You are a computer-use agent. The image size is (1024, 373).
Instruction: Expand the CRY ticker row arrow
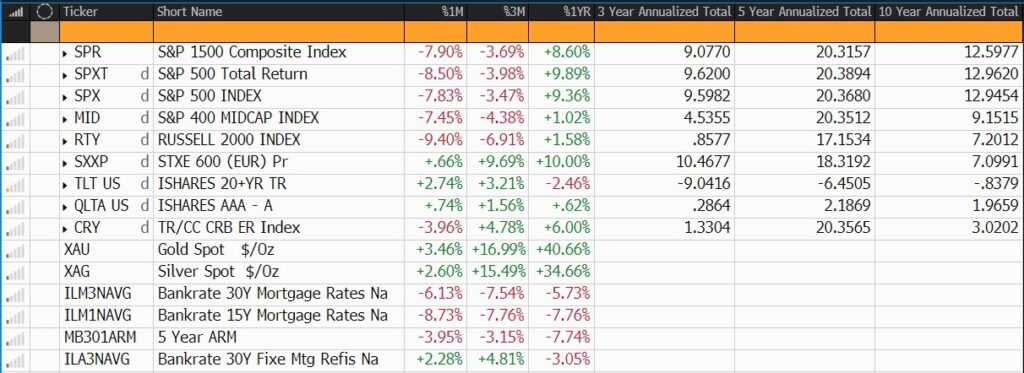coord(65,229)
